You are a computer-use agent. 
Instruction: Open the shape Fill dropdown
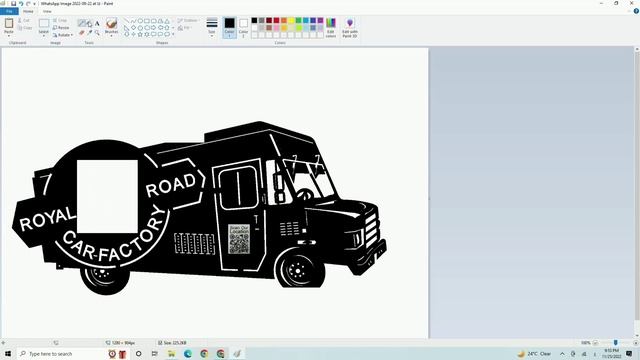click(x=184, y=28)
